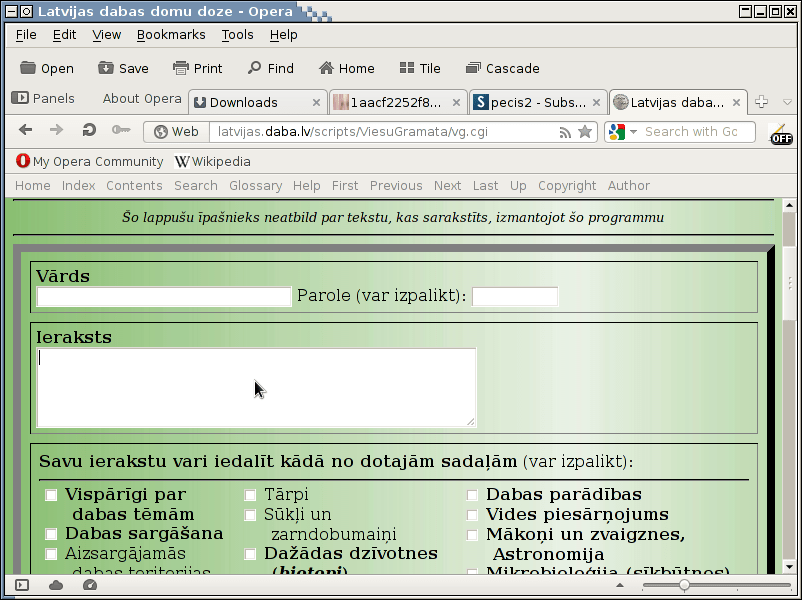Toggle the OFF turbo/edit icon
802x600 pixels.
click(x=781, y=134)
